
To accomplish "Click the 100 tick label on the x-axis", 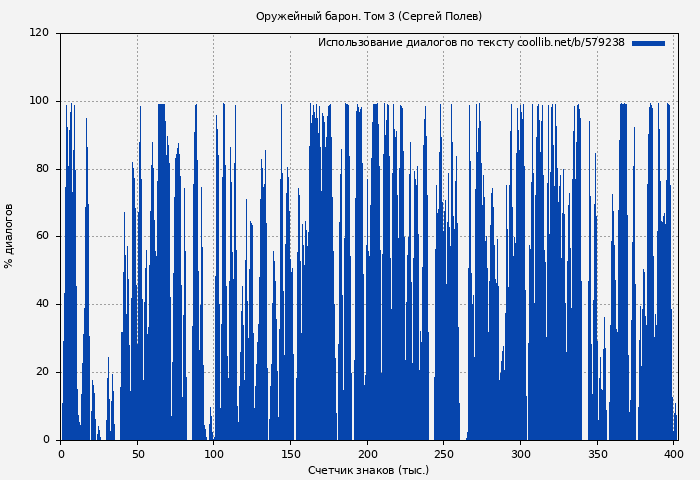I will [x=214, y=454].
